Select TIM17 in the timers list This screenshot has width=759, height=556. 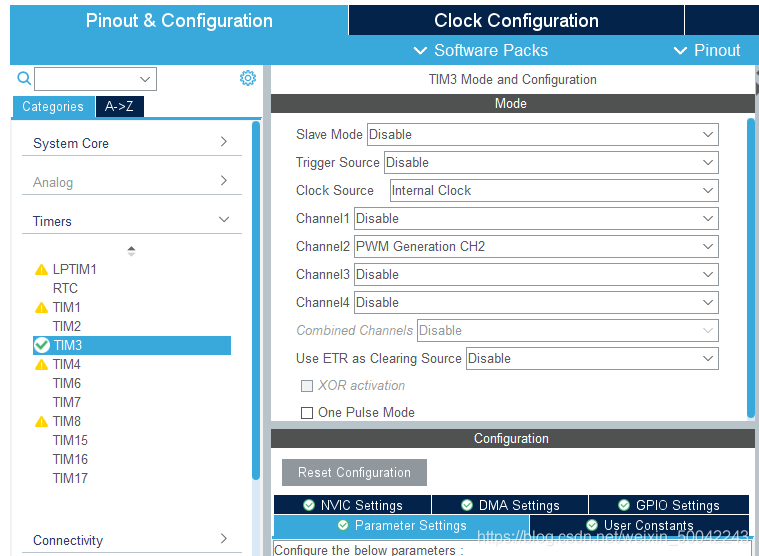tap(70, 479)
